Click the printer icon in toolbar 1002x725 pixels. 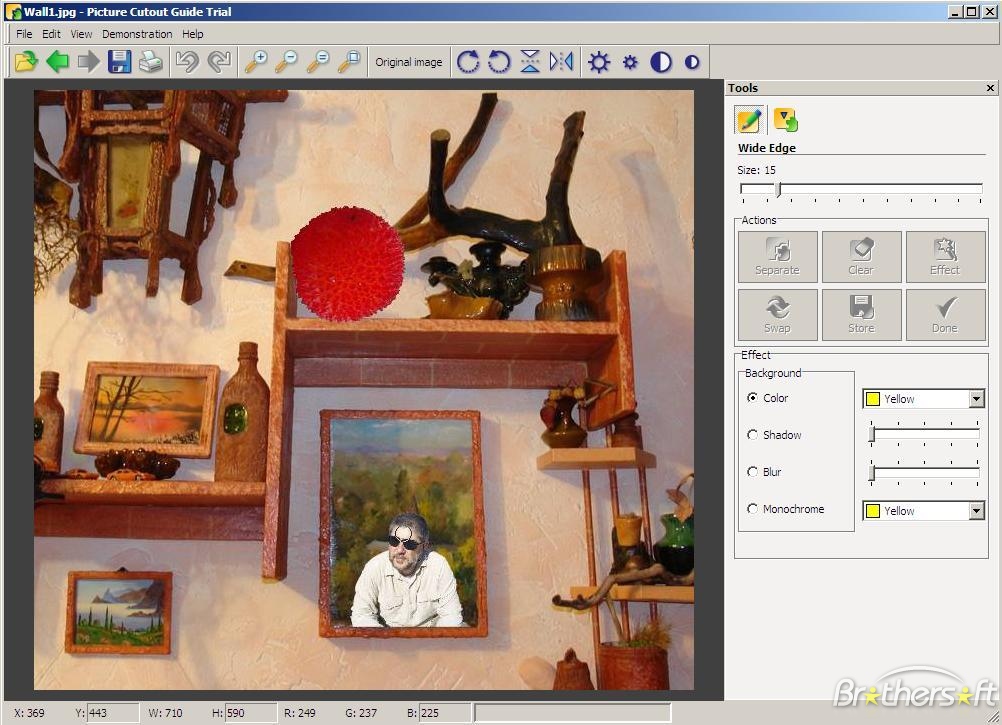tap(151, 62)
